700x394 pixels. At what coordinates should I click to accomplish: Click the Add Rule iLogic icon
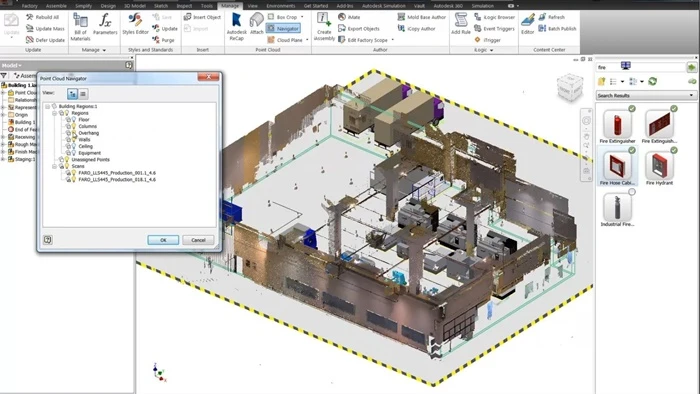tap(461, 24)
